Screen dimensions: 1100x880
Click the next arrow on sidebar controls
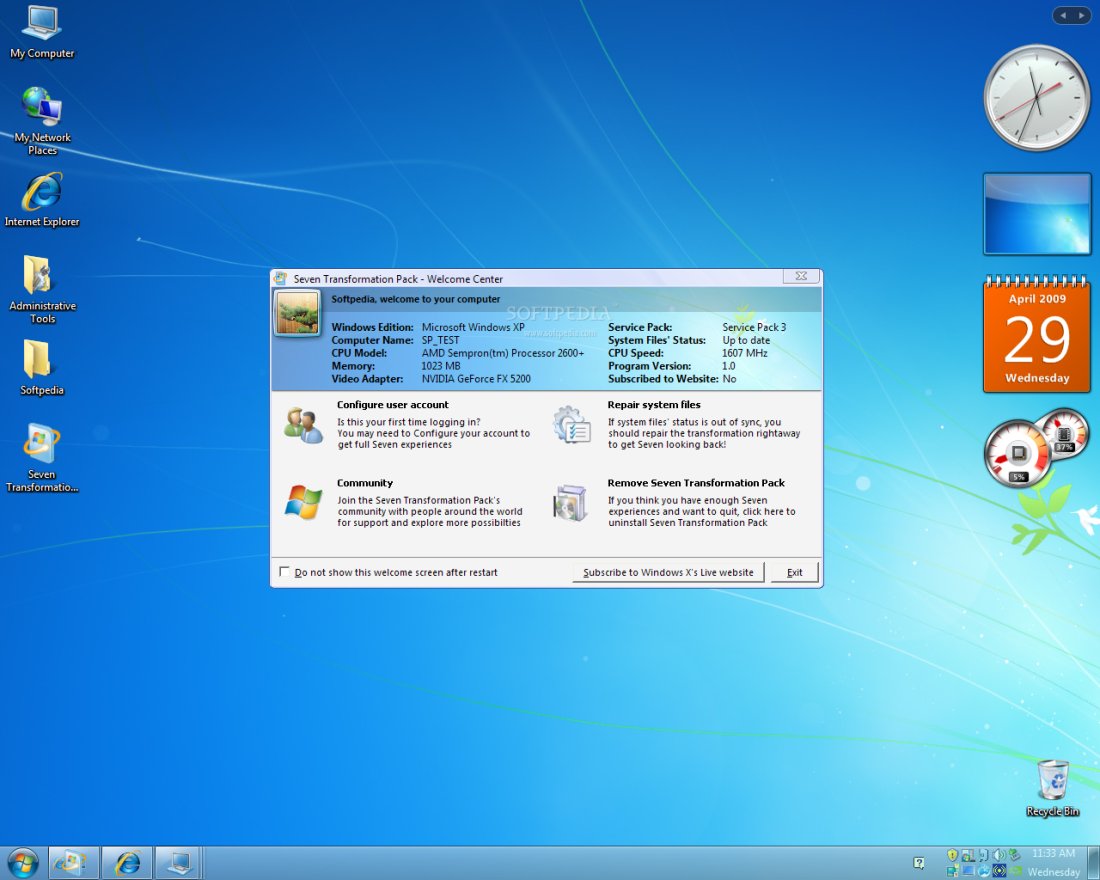pos(1081,15)
